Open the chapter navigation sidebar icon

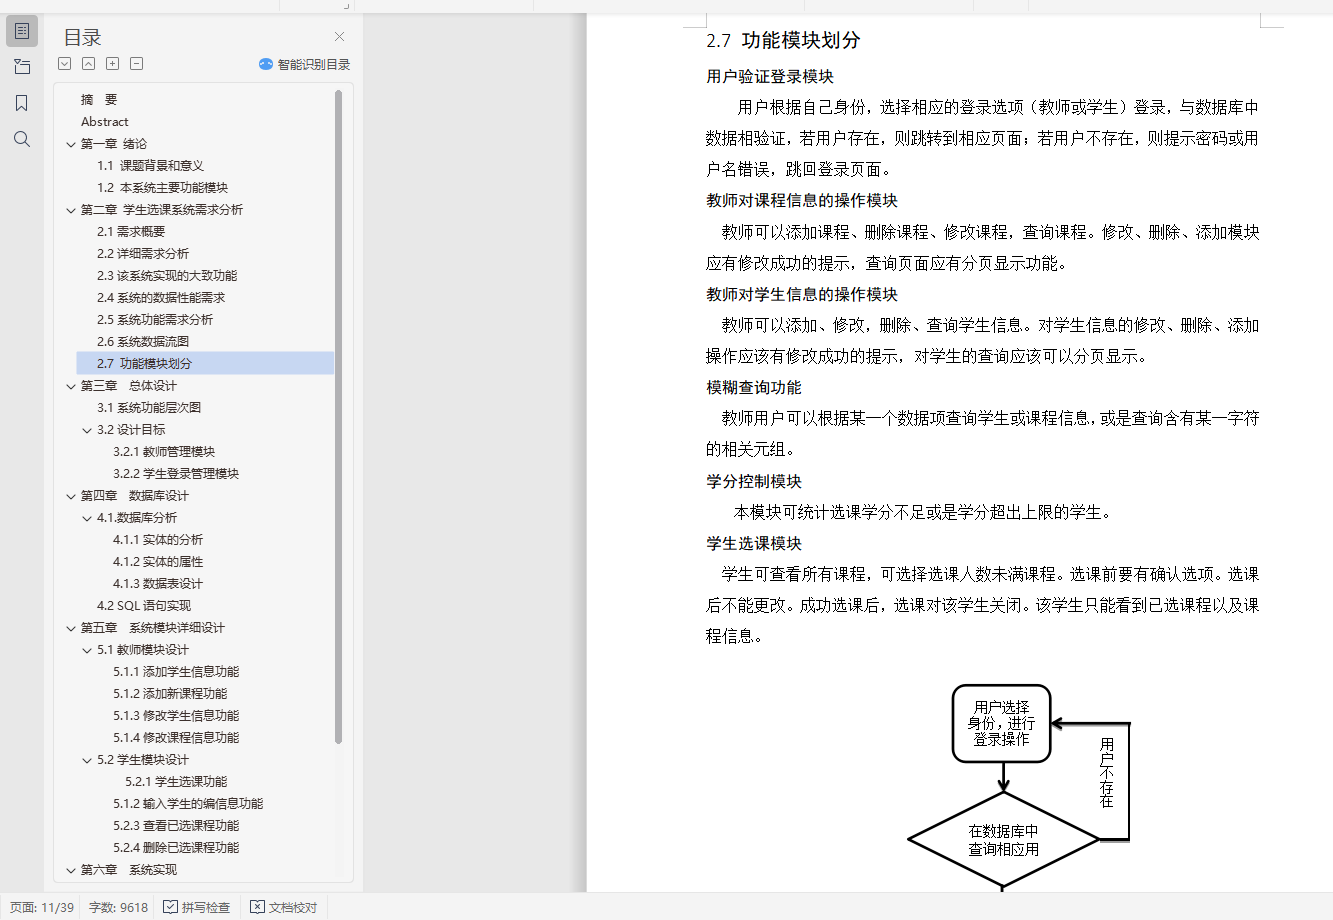click(22, 67)
